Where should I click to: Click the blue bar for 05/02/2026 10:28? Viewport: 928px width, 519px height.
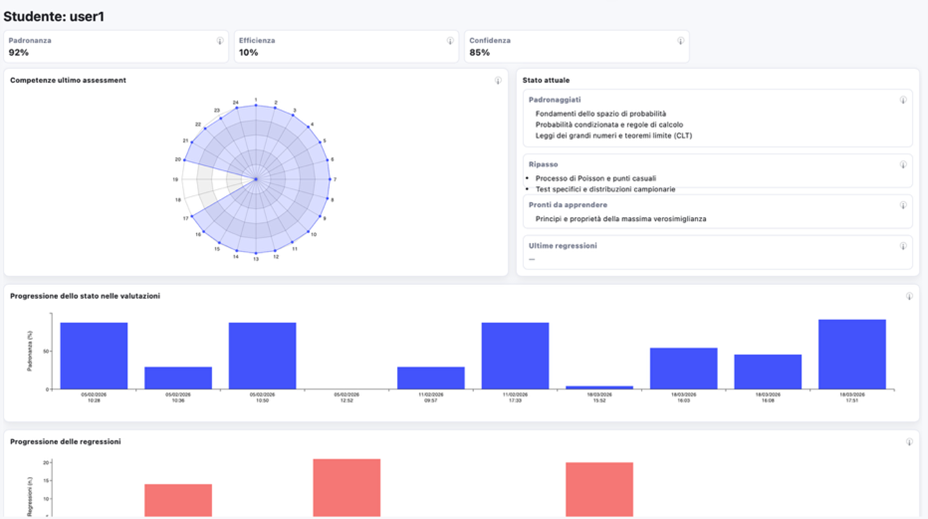pyautogui.click(x=94, y=356)
